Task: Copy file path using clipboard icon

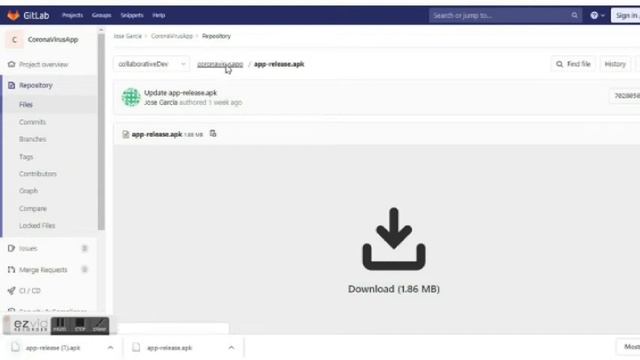Action: pos(213,133)
